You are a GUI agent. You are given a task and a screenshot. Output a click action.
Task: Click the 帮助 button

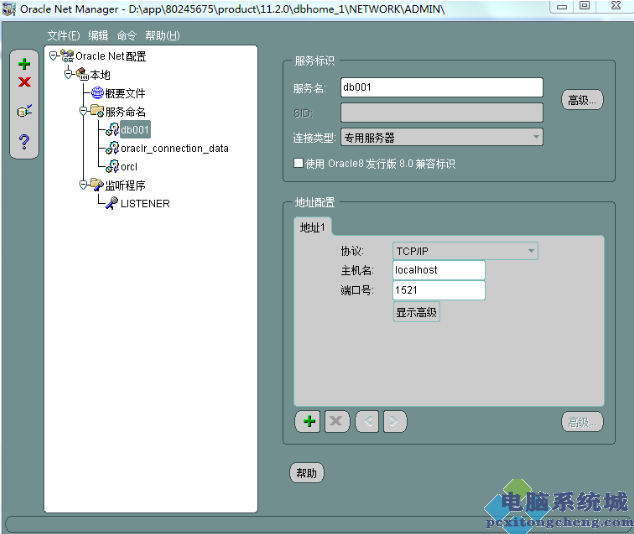point(306,473)
